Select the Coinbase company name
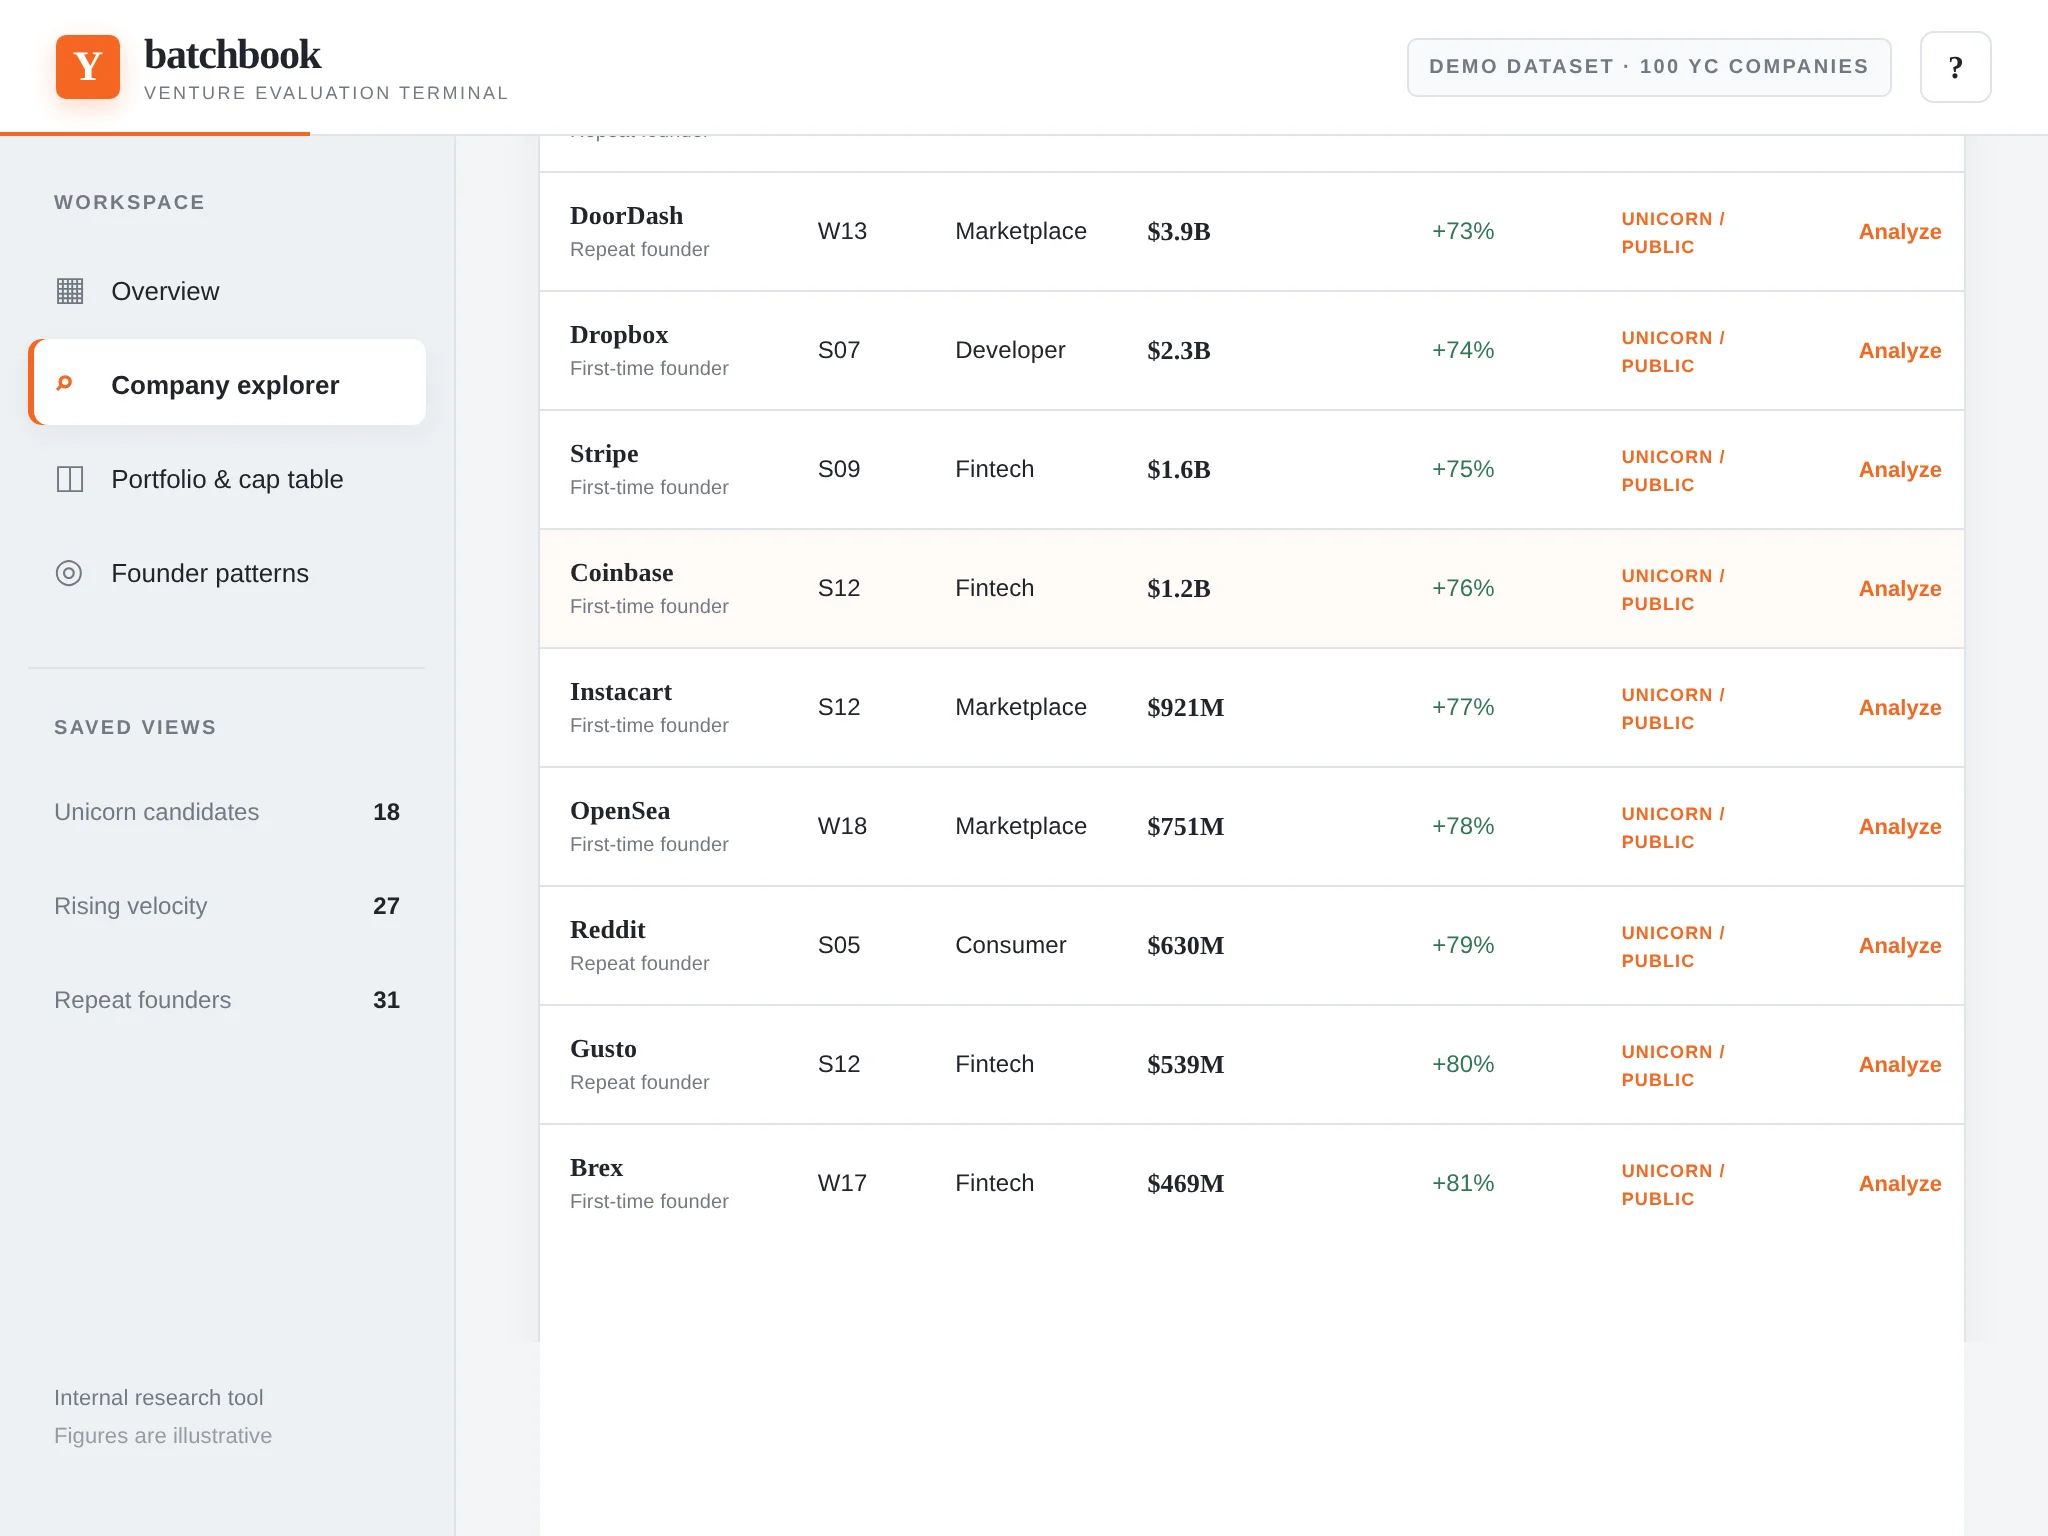The height and width of the screenshot is (1536, 2048). (x=621, y=573)
